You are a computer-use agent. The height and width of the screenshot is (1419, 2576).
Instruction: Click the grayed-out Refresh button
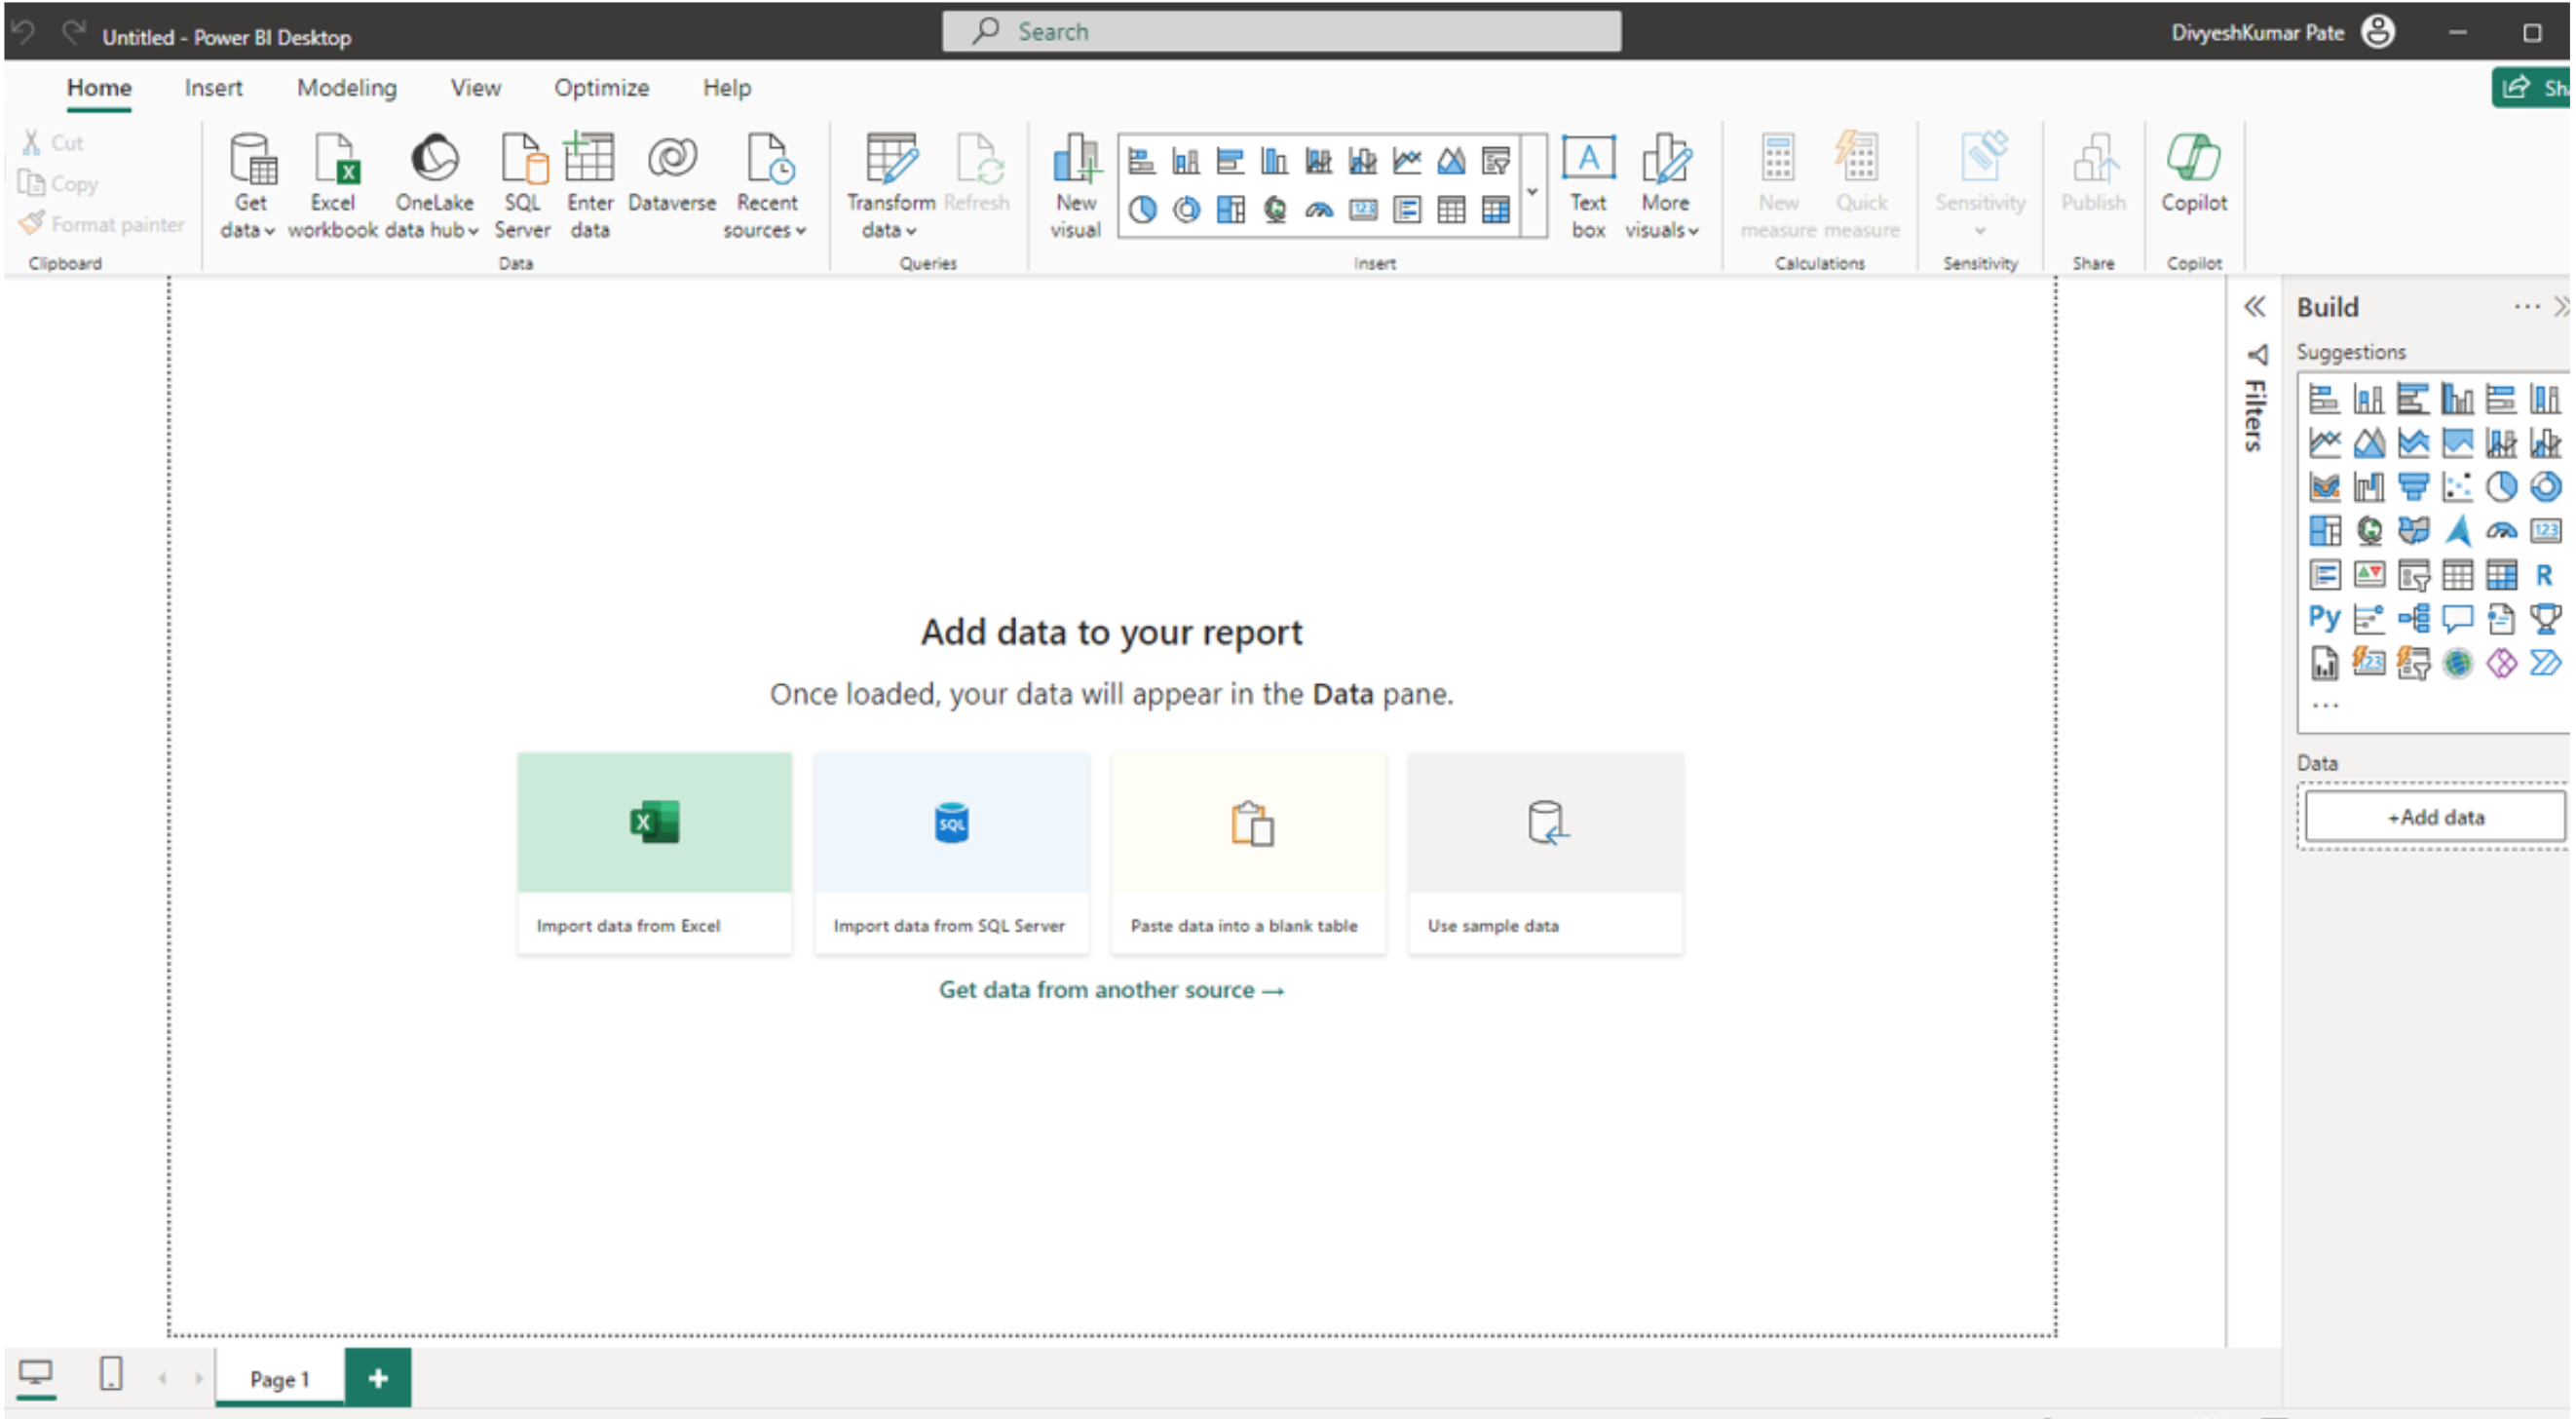(x=977, y=175)
